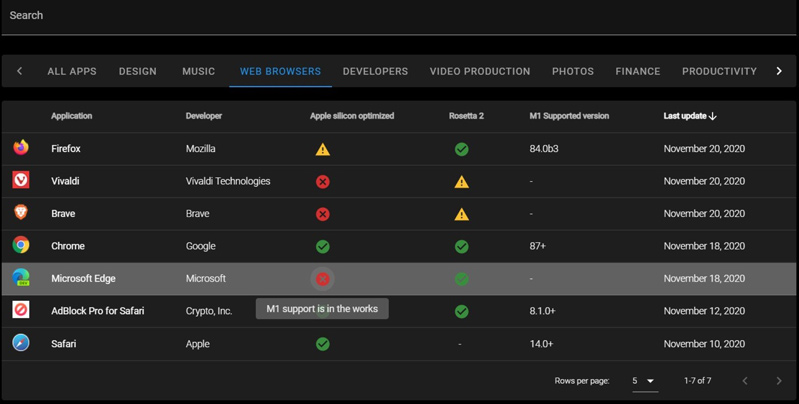Click the Vivaldi browser icon
Screen dimensions: 799x404
click(21, 180)
